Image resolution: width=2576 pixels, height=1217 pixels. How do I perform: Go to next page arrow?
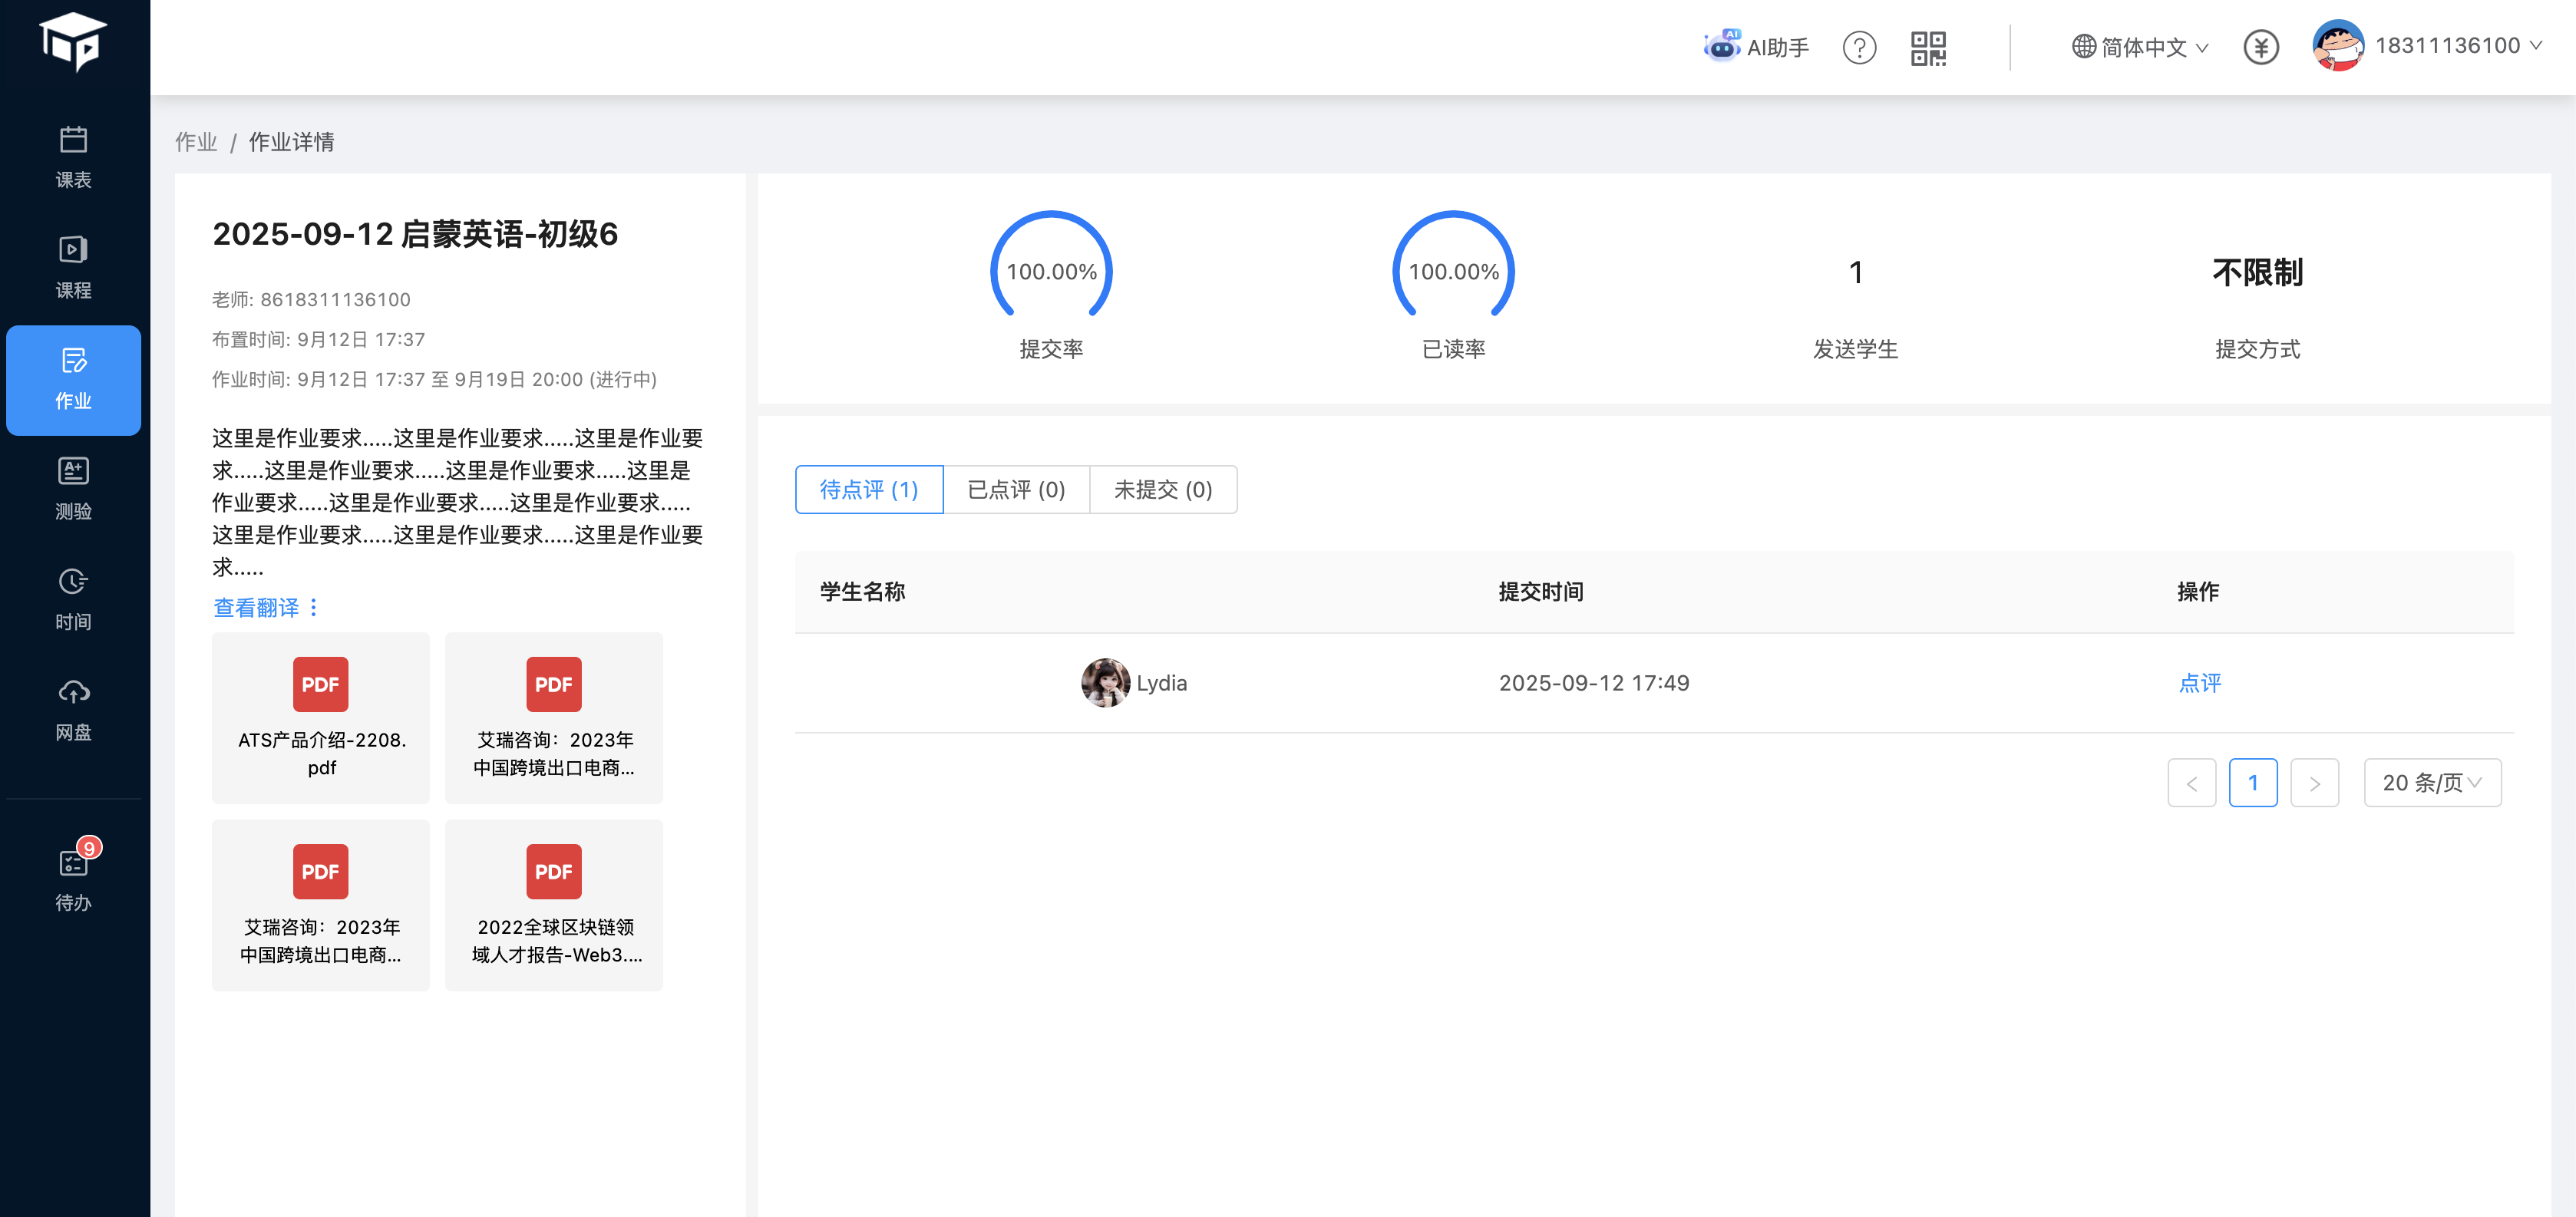pyautogui.click(x=2314, y=783)
